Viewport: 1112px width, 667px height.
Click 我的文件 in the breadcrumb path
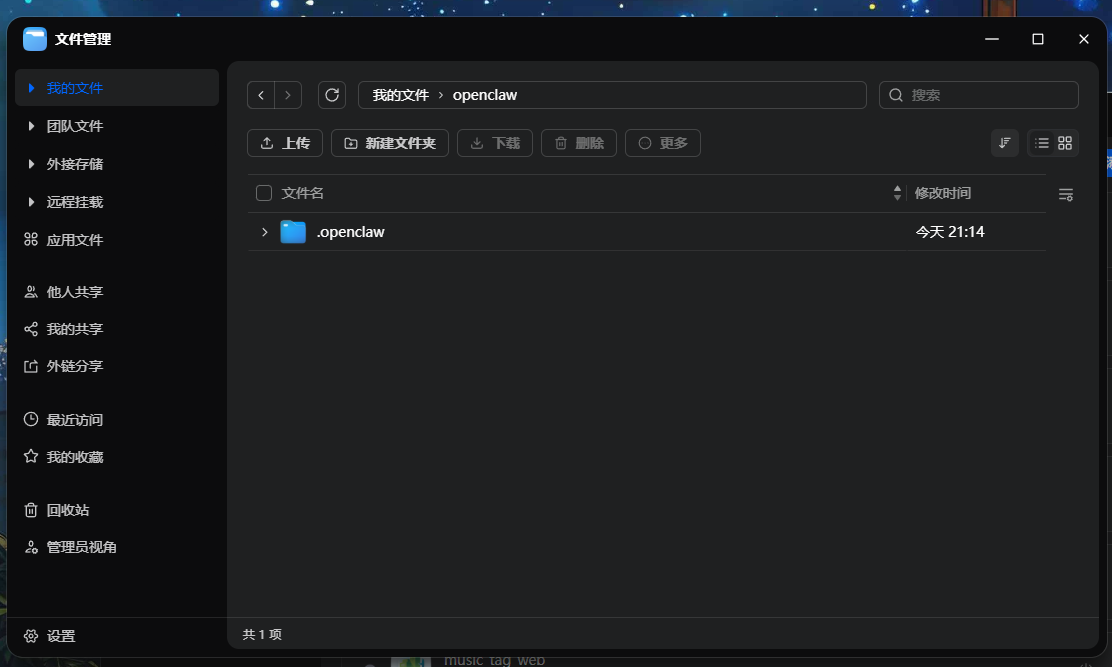[401, 95]
